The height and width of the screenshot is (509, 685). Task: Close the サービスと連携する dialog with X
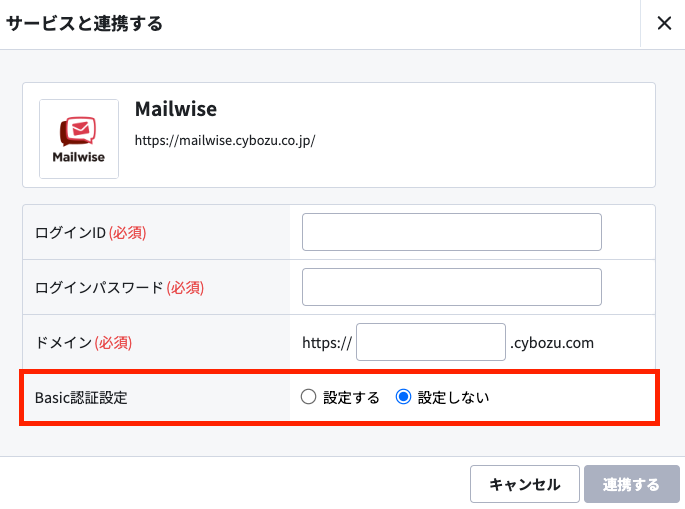664,23
